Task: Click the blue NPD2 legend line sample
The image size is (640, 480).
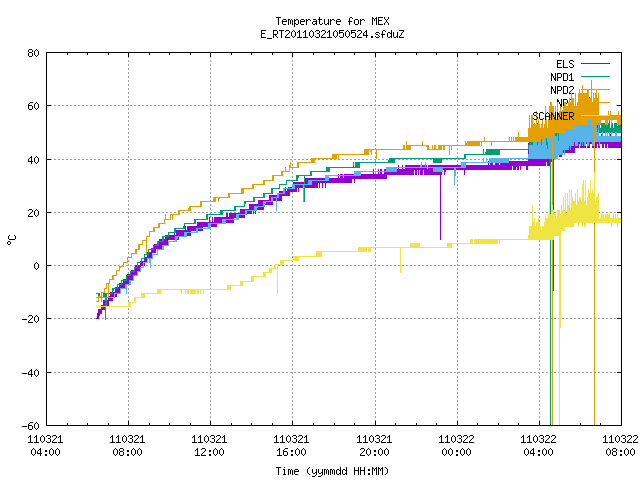Action: pyautogui.click(x=595, y=89)
